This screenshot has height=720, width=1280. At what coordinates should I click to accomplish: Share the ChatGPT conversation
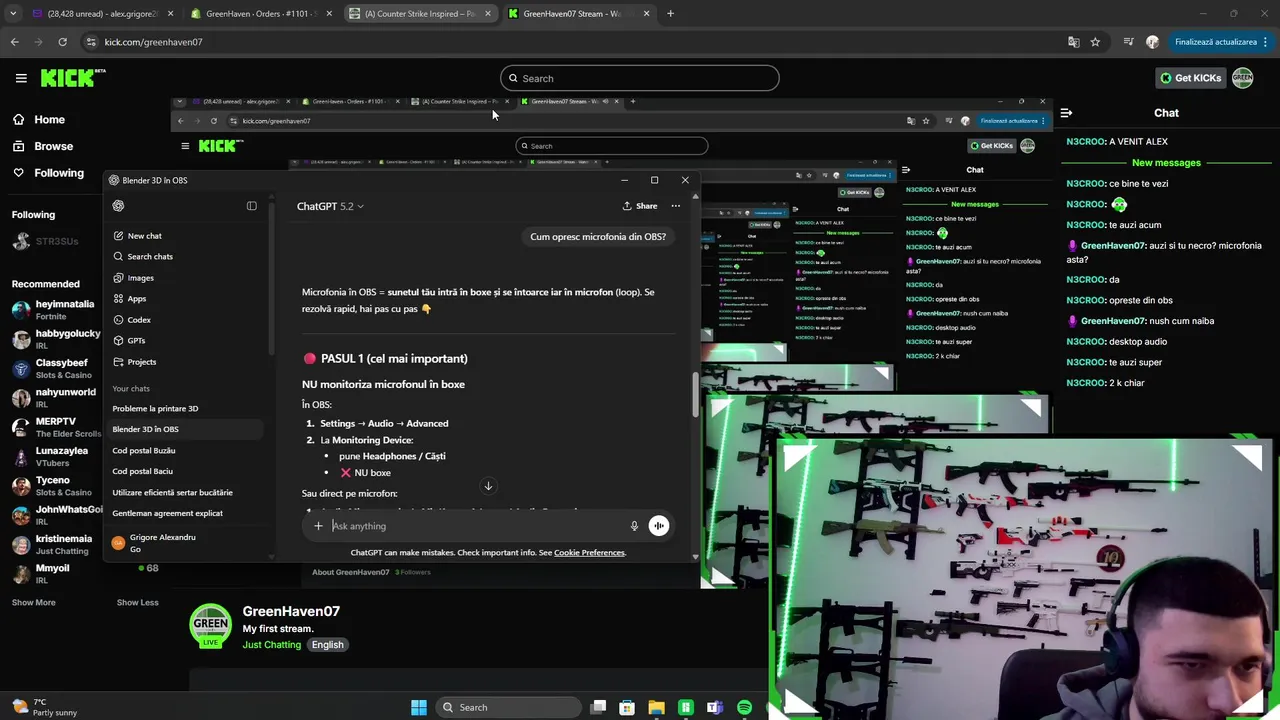[640, 206]
